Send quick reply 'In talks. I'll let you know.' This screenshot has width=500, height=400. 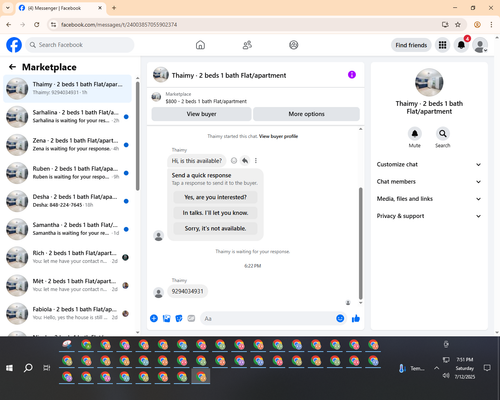pos(215,213)
